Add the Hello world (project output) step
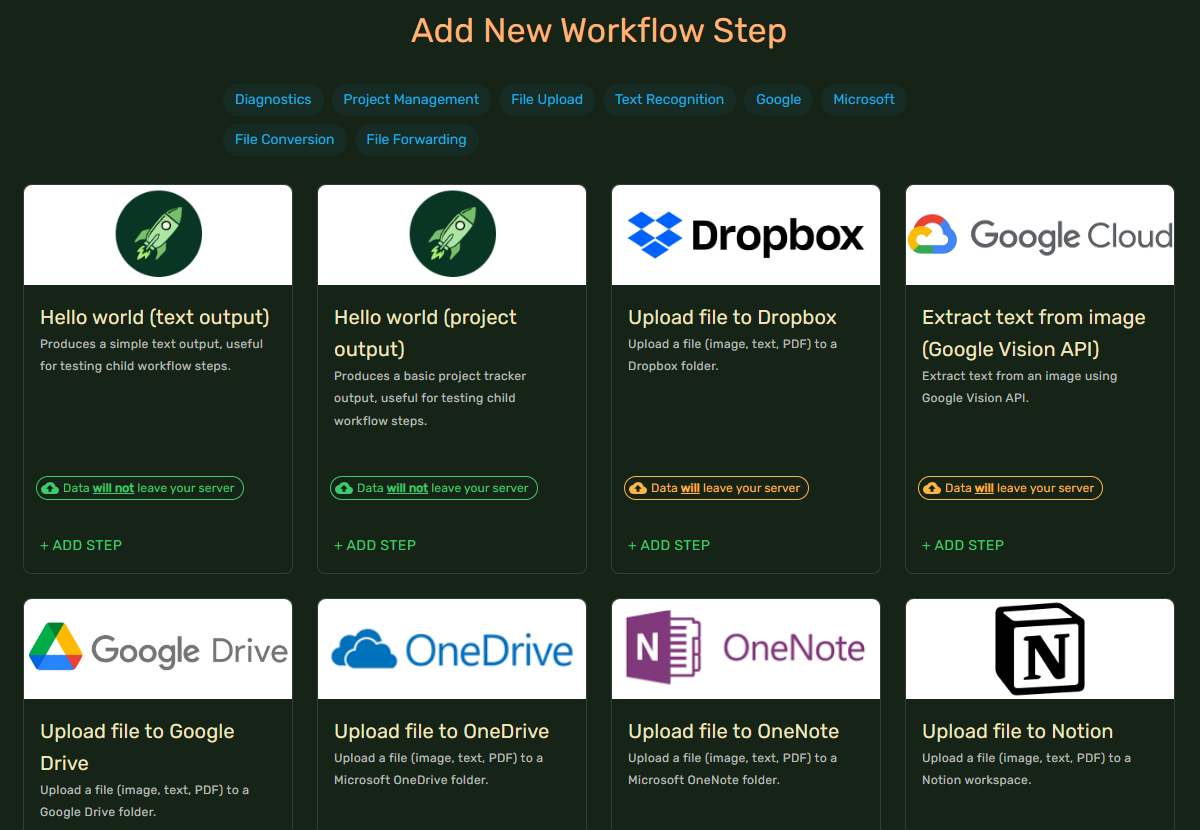1200x830 pixels. point(375,545)
